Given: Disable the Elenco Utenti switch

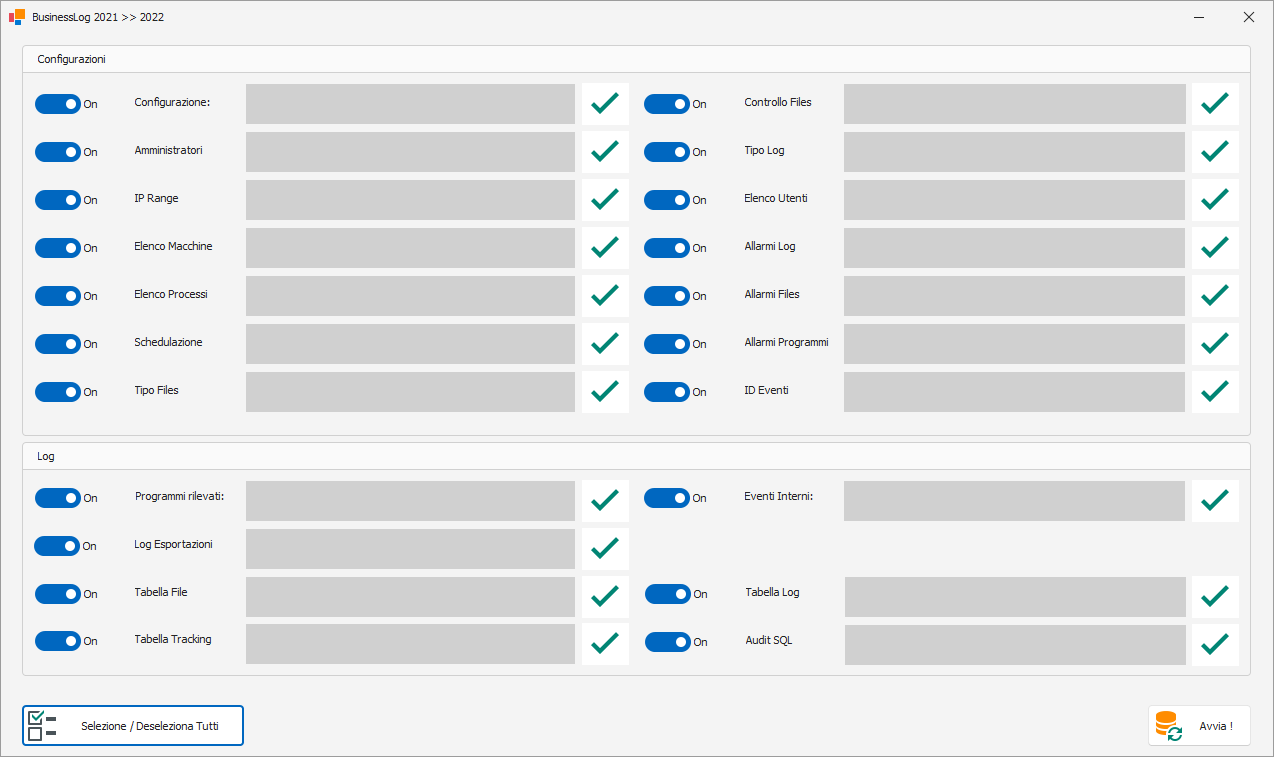Looking at the screenshot, I should (x=667, y=200).
